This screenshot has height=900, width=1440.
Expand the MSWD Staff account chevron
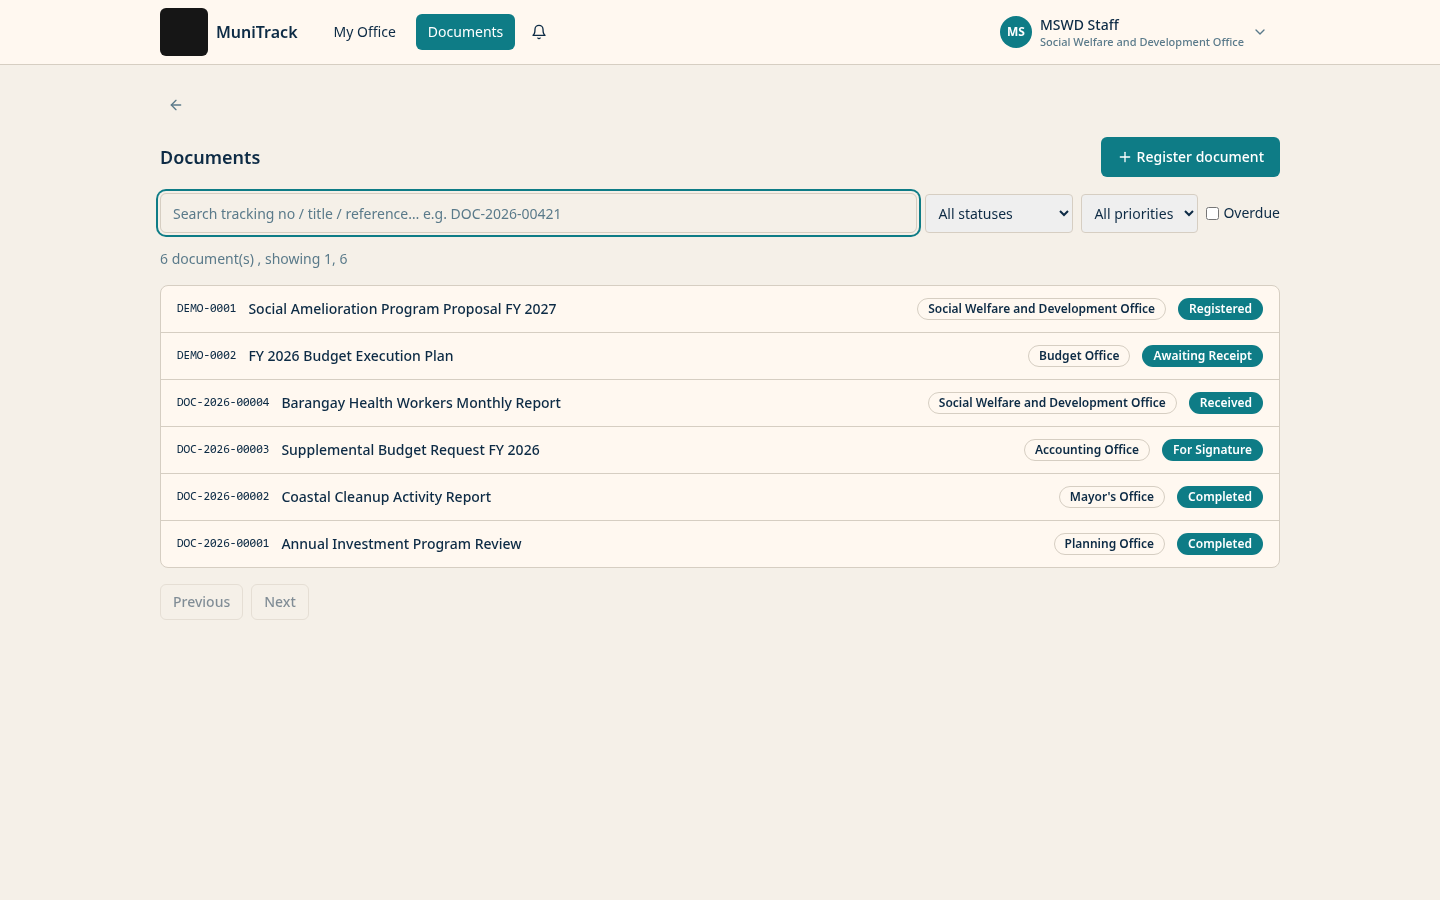1260,32
